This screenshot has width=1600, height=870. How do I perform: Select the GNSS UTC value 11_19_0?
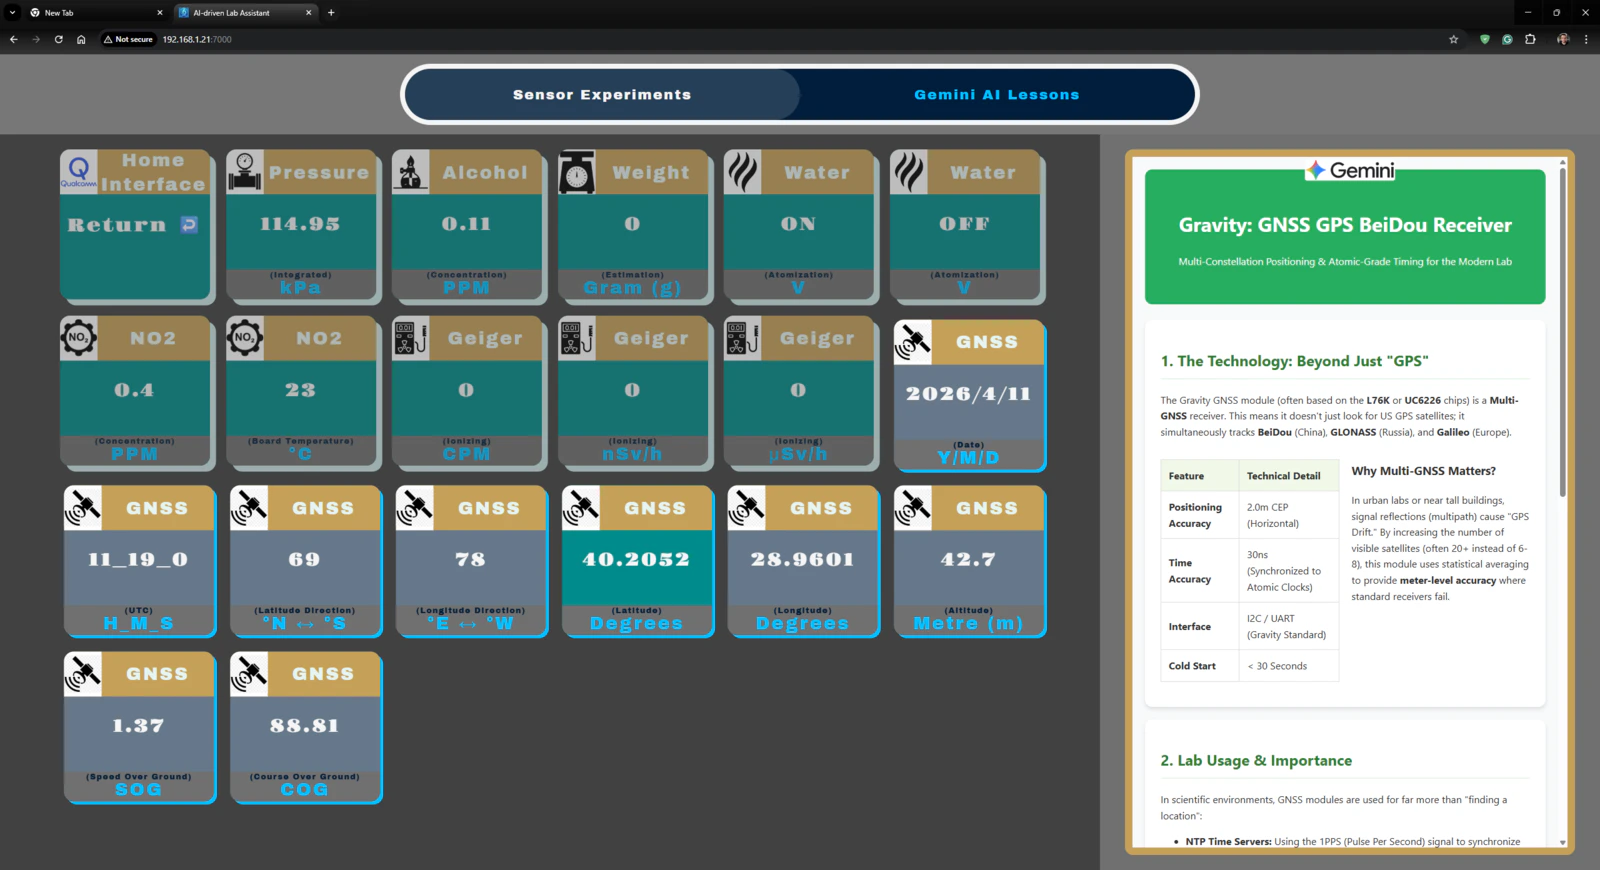(x=138, y=560)
